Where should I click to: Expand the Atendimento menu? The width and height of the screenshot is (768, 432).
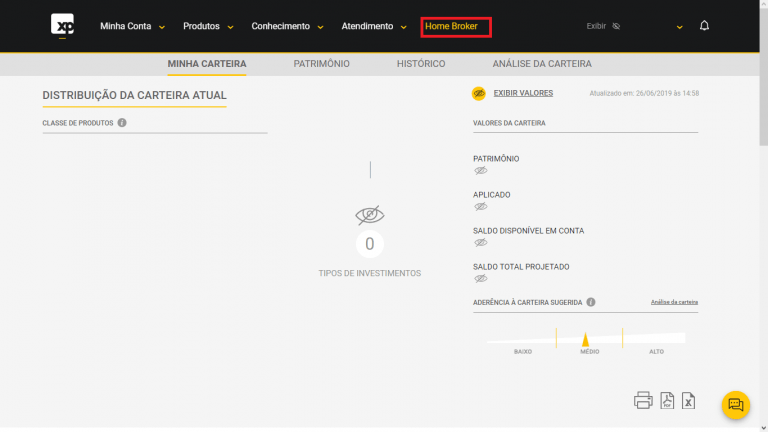[374, 26]
